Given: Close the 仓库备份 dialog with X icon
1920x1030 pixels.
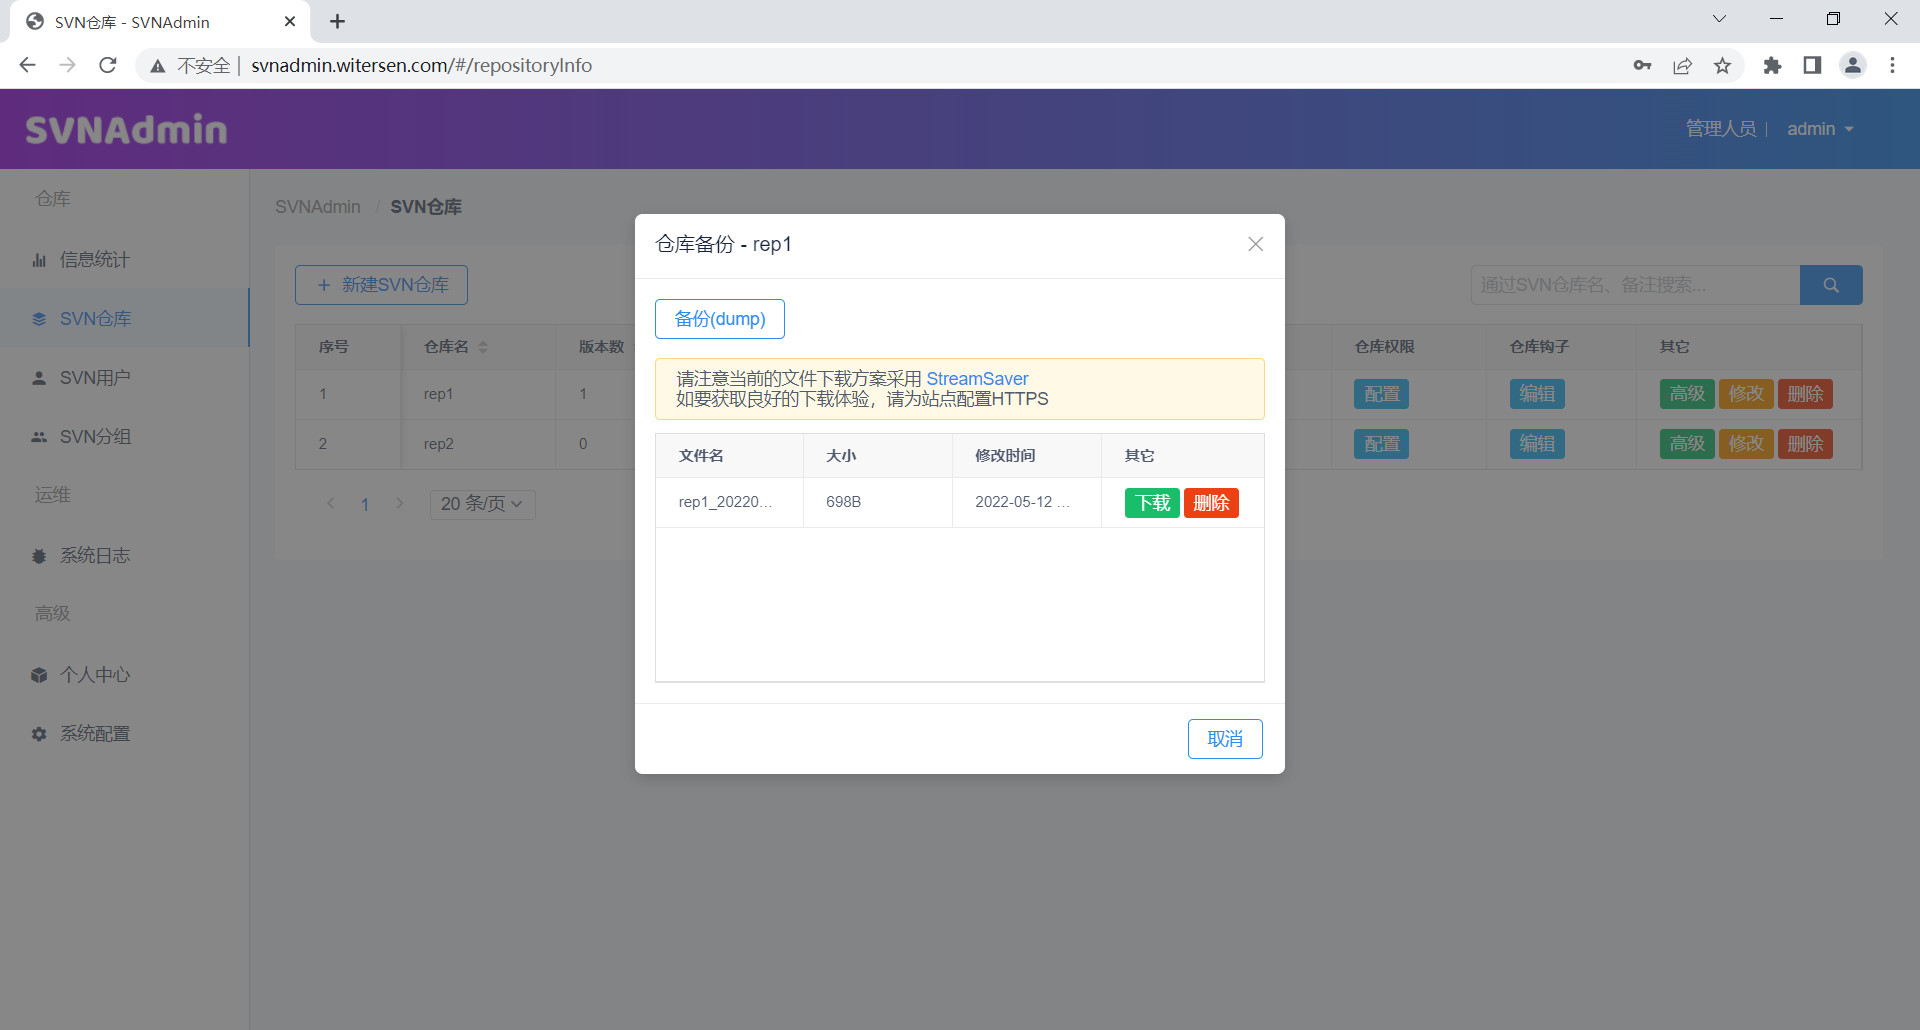Looking at the screenshot, I should pos(1255,244).
